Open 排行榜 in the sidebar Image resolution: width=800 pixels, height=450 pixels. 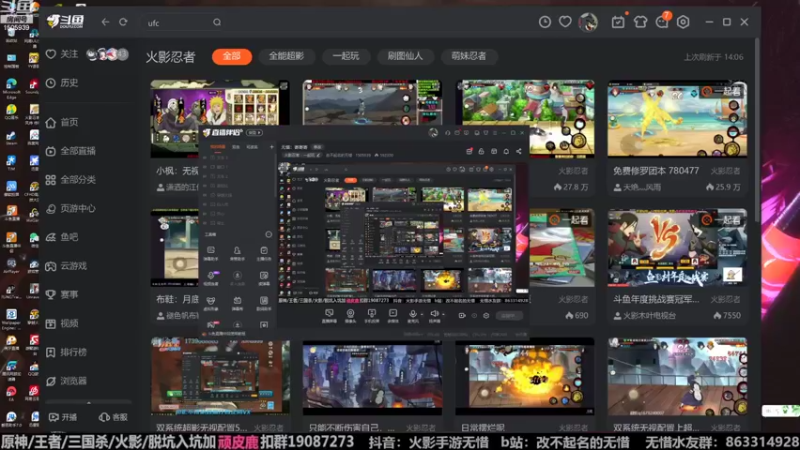pyautogui.click(x=67, y=352)
